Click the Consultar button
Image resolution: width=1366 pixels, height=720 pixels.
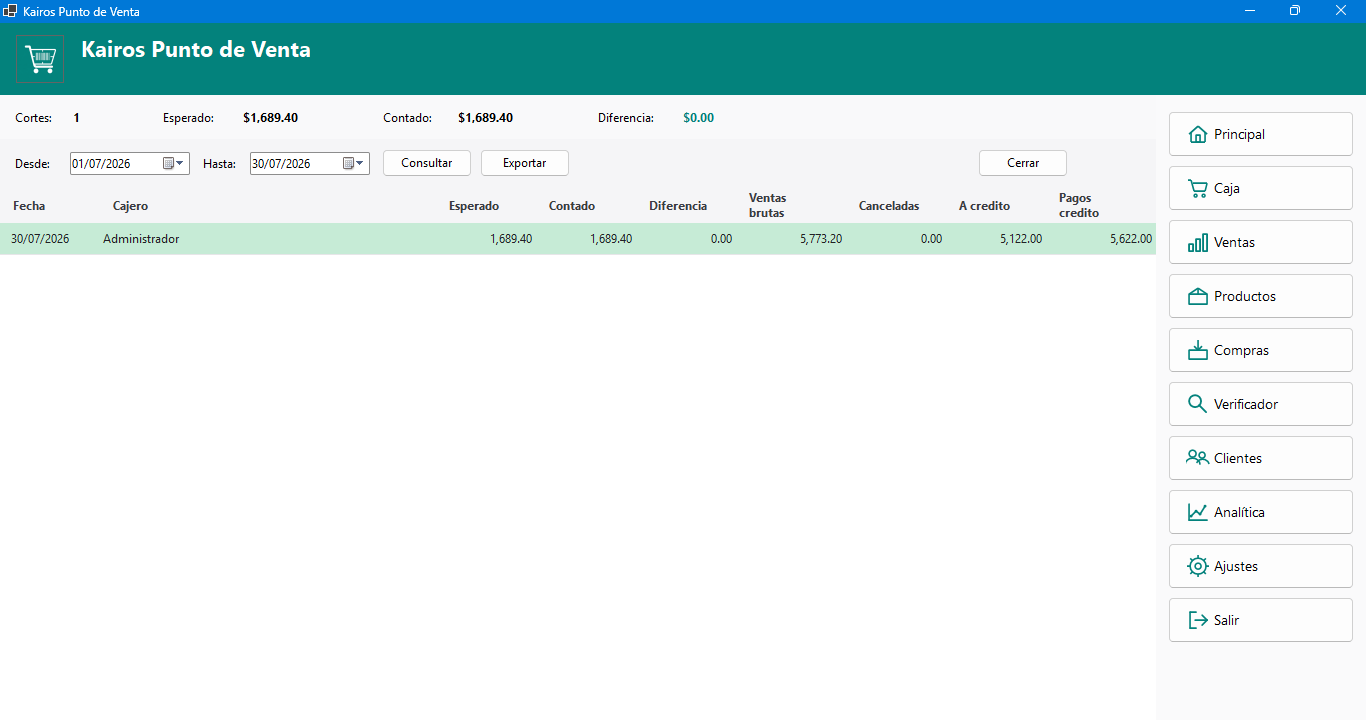pyautogui.click(x=427, y=163)
